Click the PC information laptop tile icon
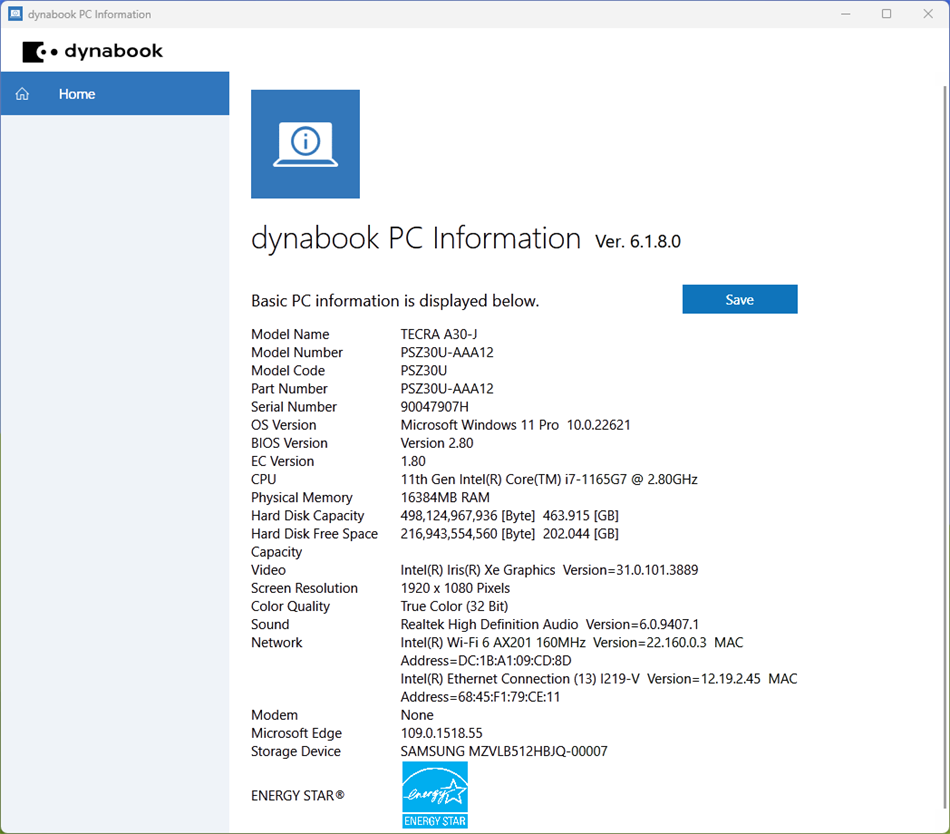This screenshot has width=950, height=834. point(305,144)
